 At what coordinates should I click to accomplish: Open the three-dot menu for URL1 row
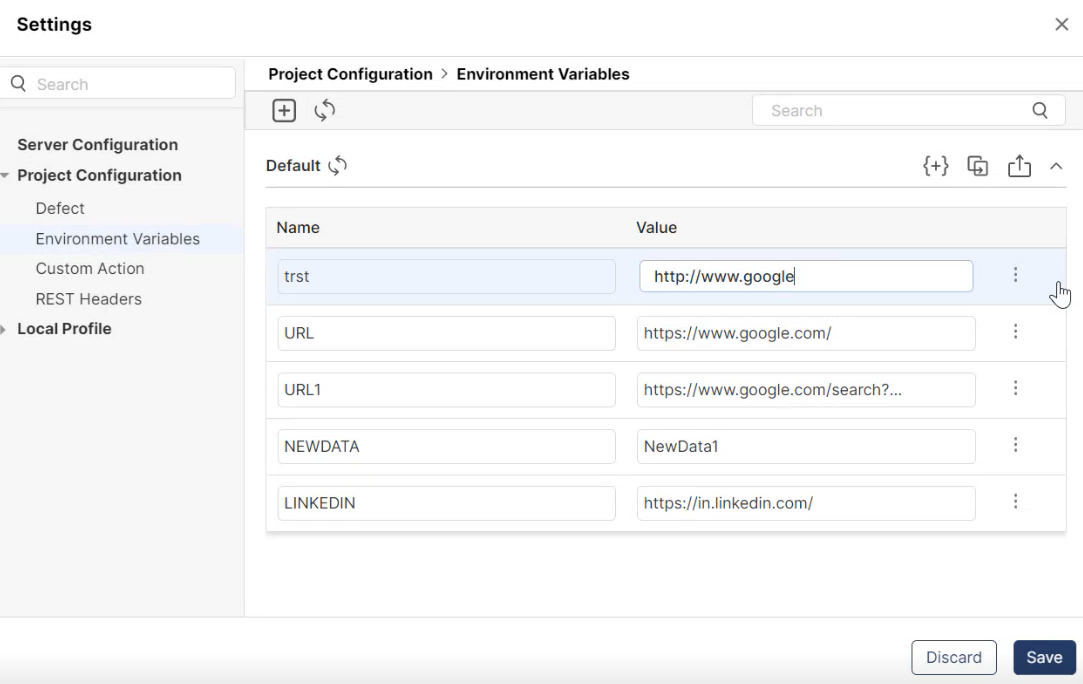[x=1015, y=389]
